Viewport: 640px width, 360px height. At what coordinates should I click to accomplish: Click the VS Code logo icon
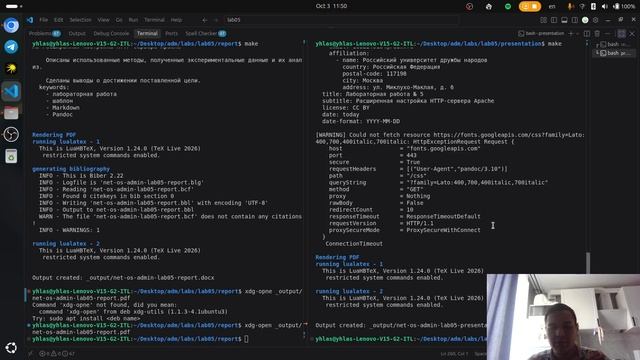(30, 20)
